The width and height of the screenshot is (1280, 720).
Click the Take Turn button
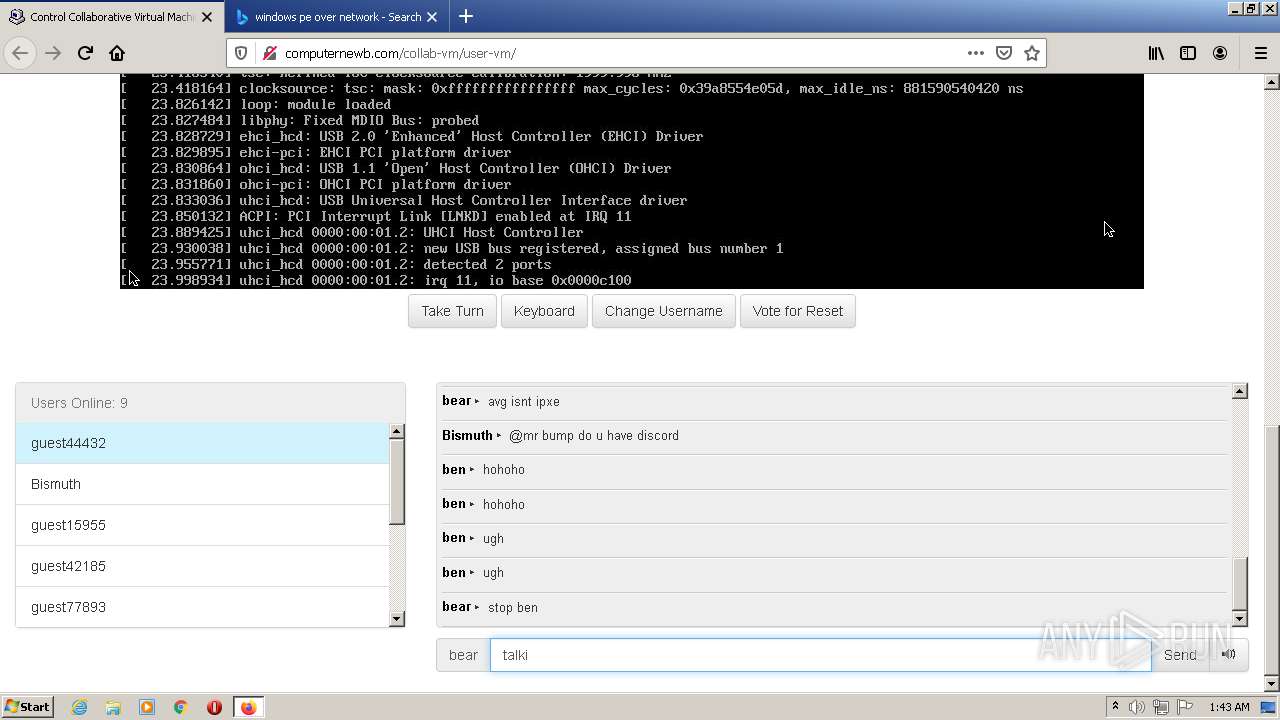click(x=452, y=311)
